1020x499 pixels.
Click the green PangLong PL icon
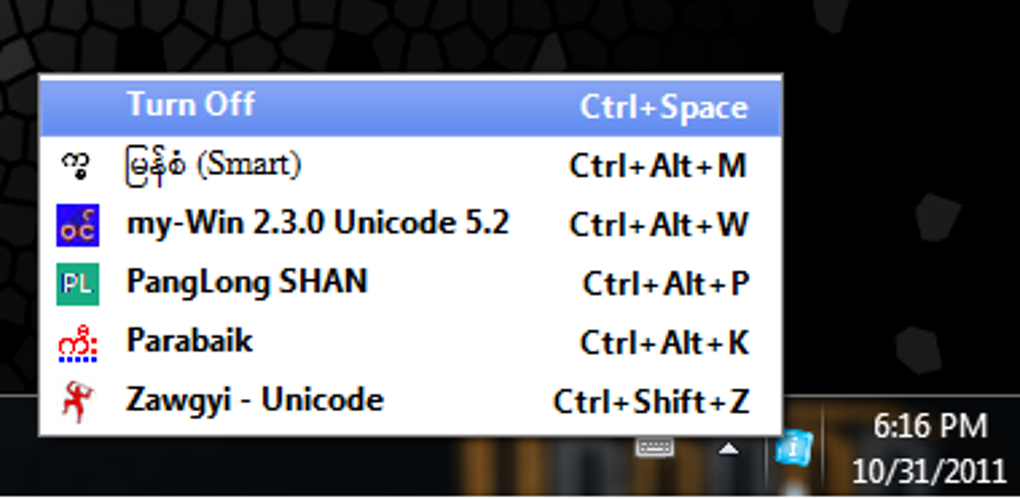77,283
